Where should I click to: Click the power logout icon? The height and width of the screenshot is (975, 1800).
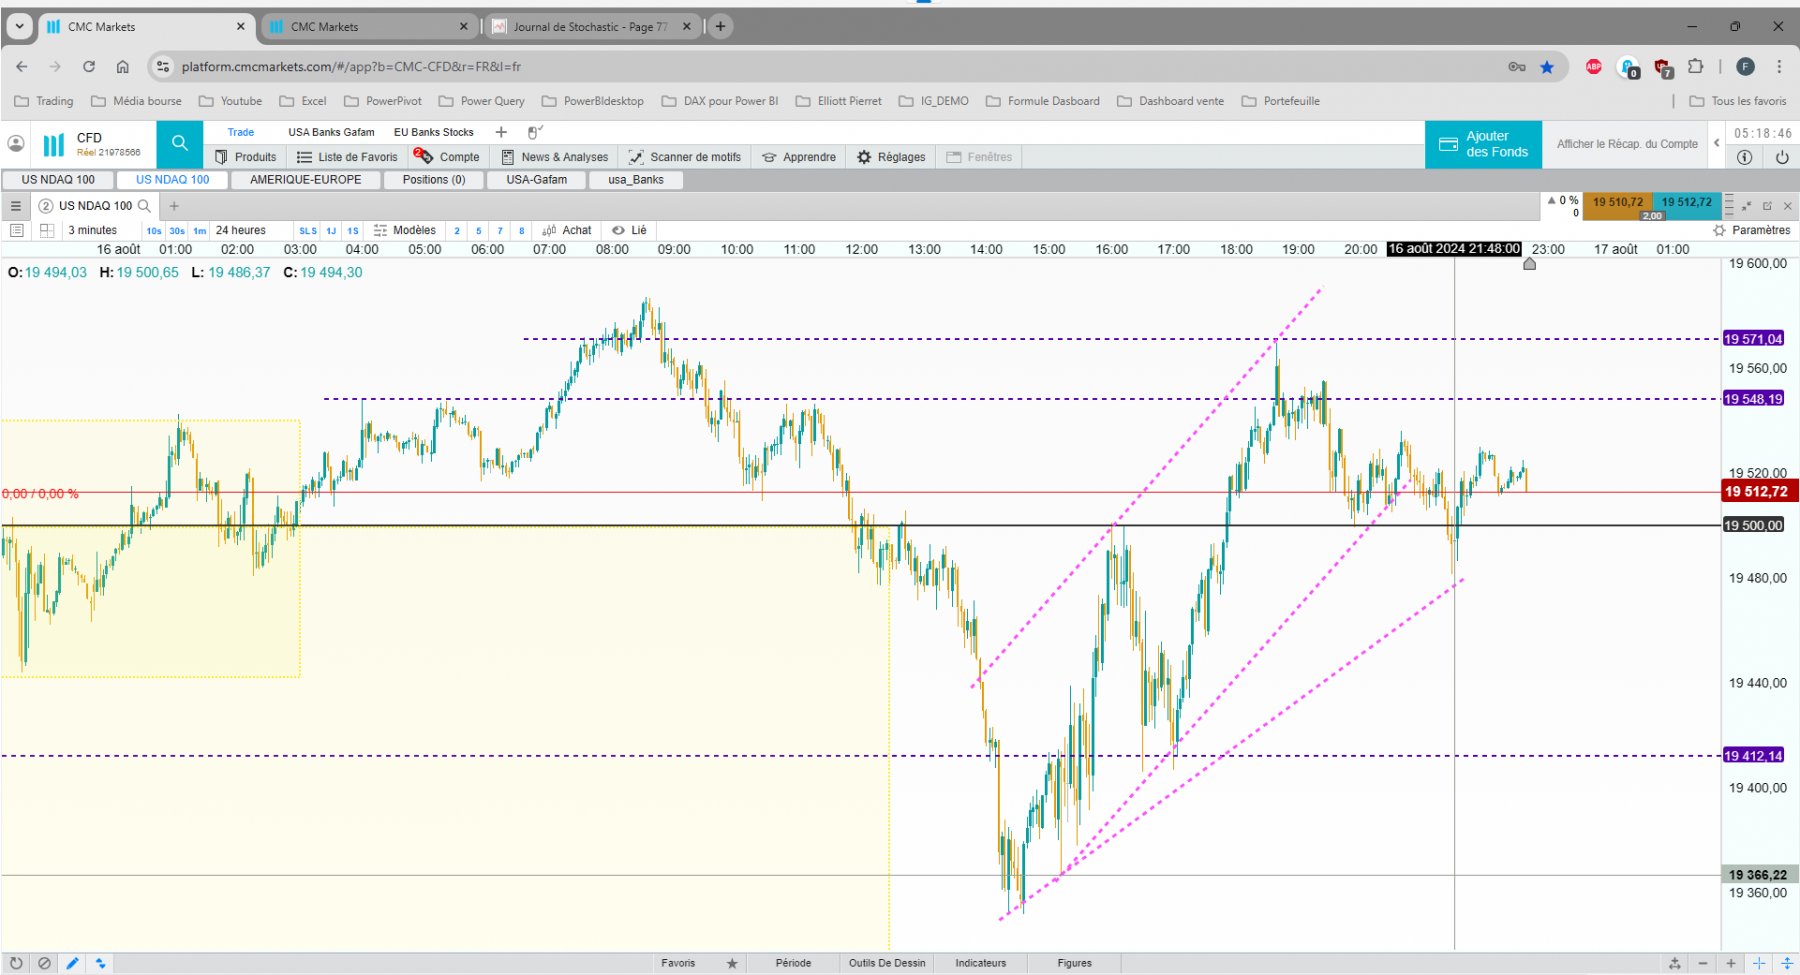[1782, 157]
